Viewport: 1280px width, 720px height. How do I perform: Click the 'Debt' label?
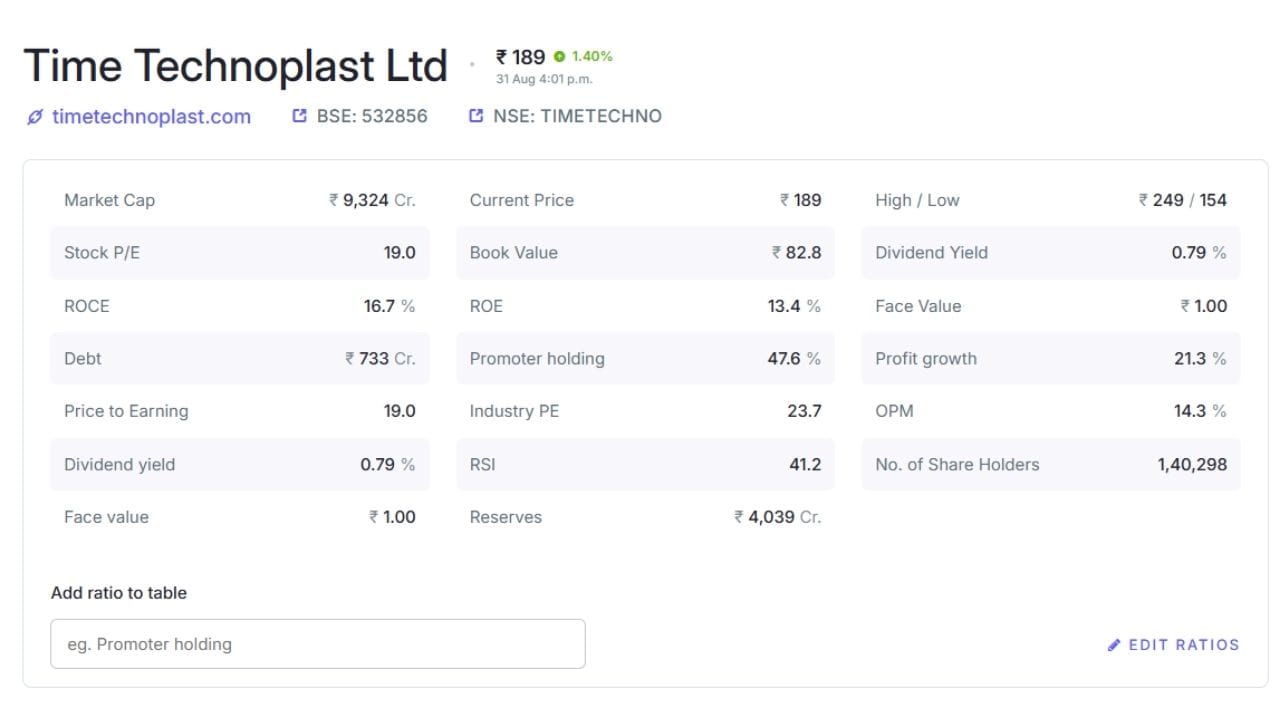pos(83,359)
